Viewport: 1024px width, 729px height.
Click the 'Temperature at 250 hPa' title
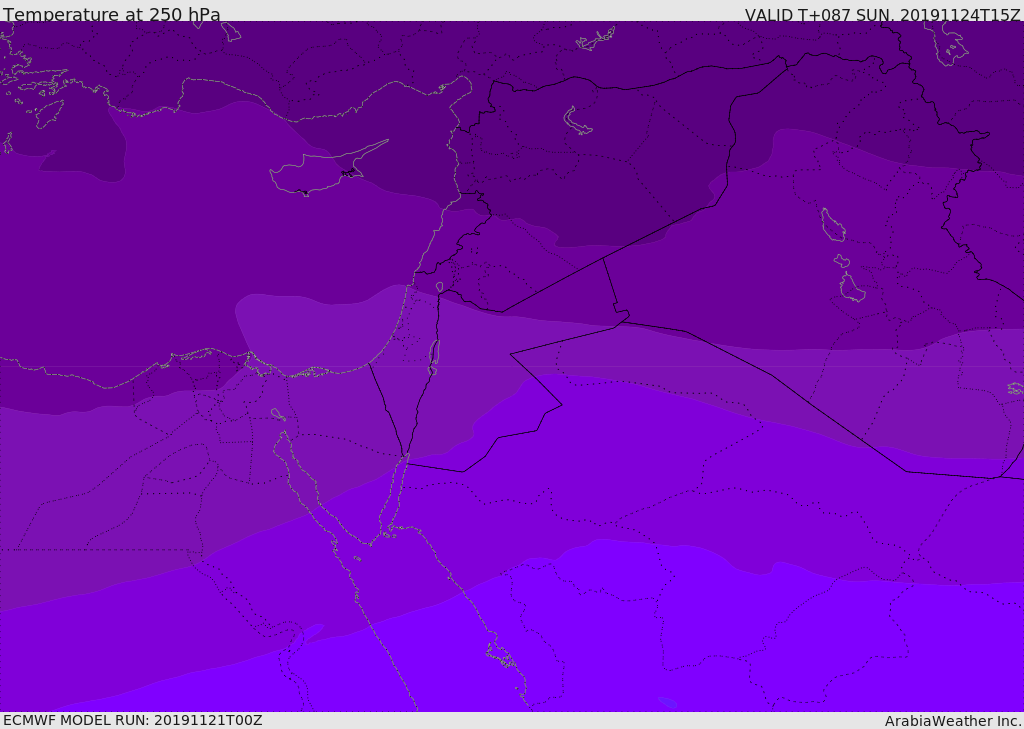pyautogui.click(x=111, y=15)
